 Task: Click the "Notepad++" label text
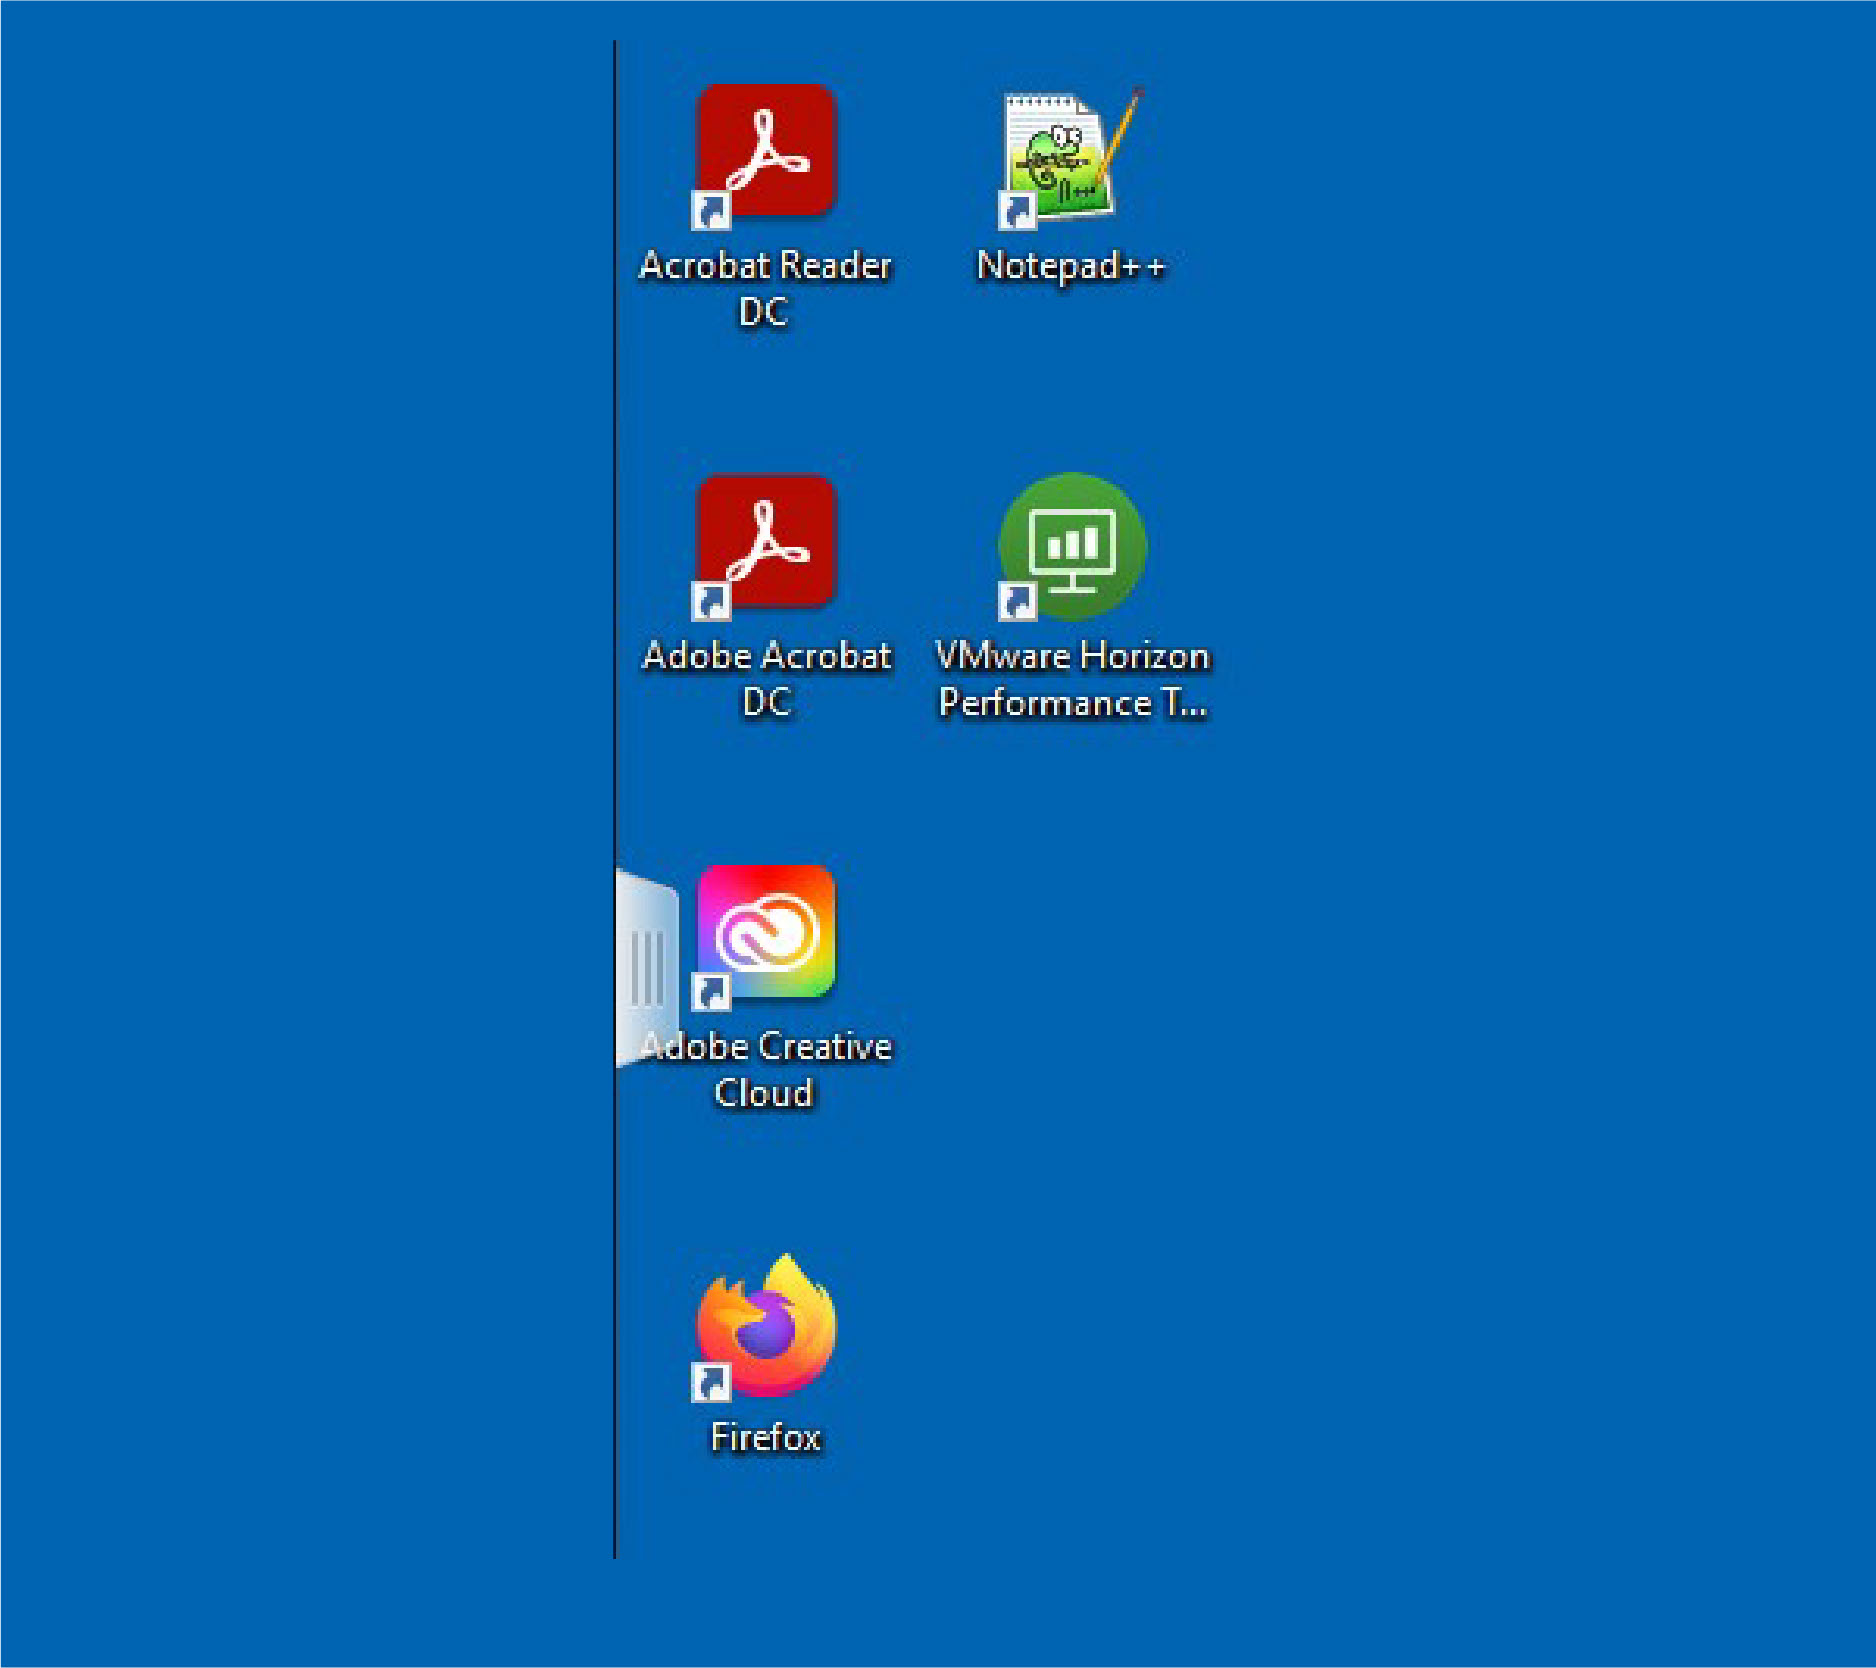(x=1071, y=266)
